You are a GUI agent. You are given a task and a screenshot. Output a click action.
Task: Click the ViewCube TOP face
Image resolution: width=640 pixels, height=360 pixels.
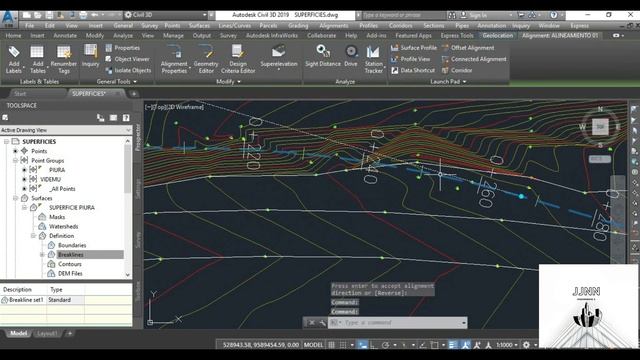coord(600,127)
